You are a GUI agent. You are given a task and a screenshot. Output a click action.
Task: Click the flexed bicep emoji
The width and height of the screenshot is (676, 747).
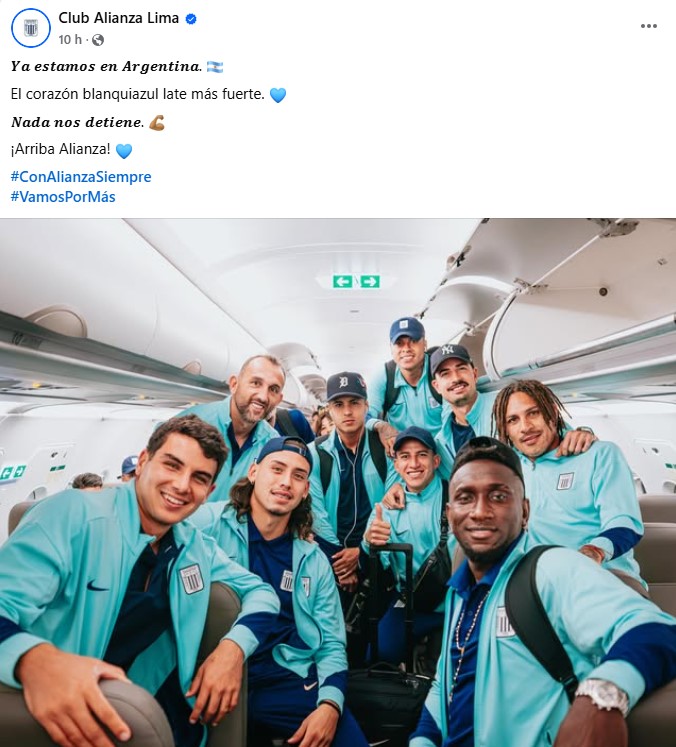(x=157, y=122)
